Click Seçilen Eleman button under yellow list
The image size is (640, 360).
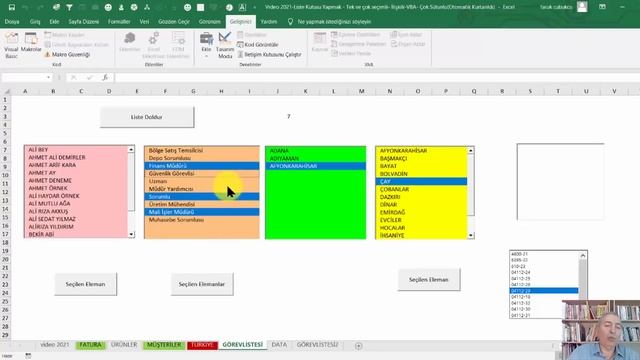point(429,280)
